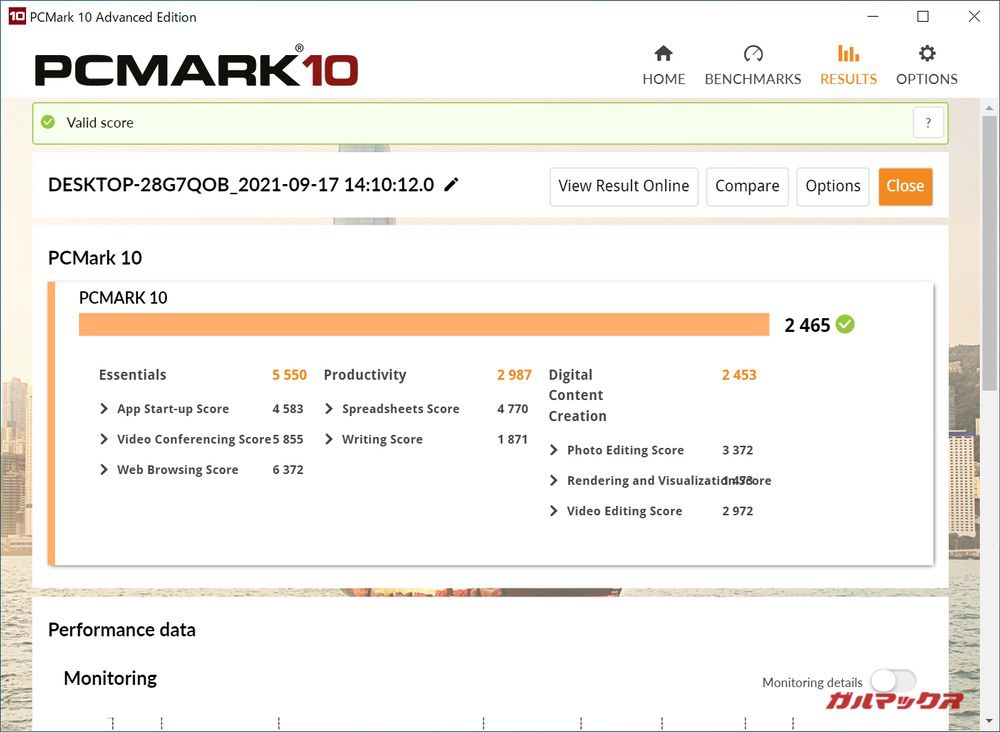Expand Photo Editing Score details
The image size is (1000, 732).
point(555,450)
